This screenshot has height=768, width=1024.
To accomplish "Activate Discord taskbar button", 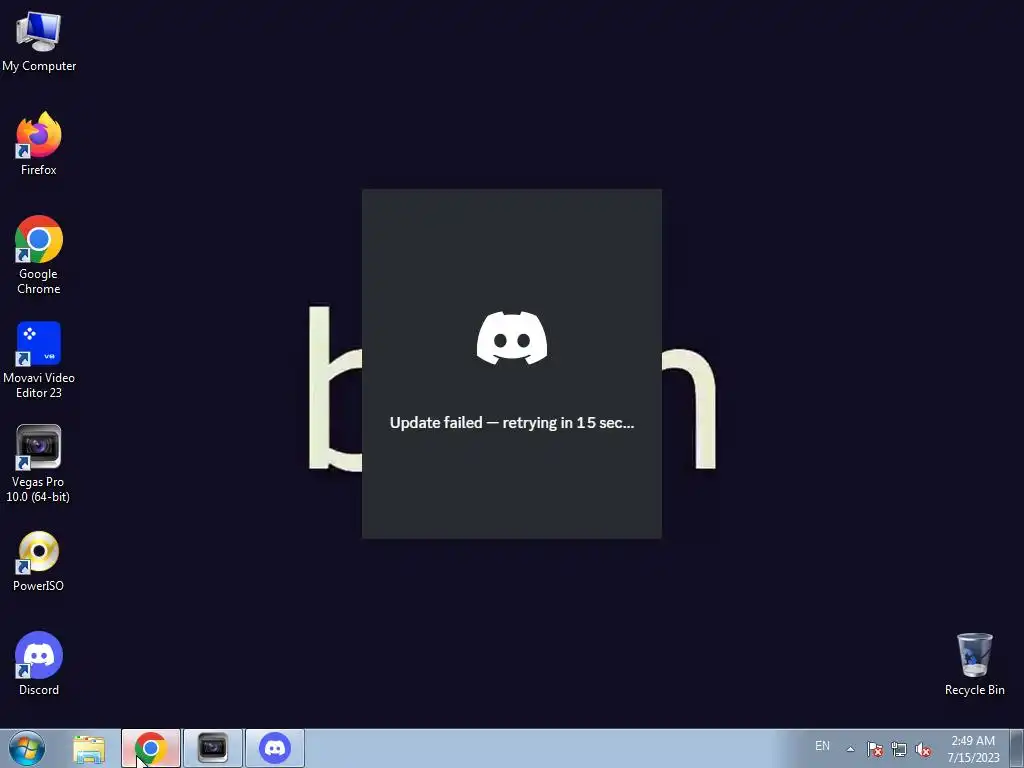I will click(275, 749).
